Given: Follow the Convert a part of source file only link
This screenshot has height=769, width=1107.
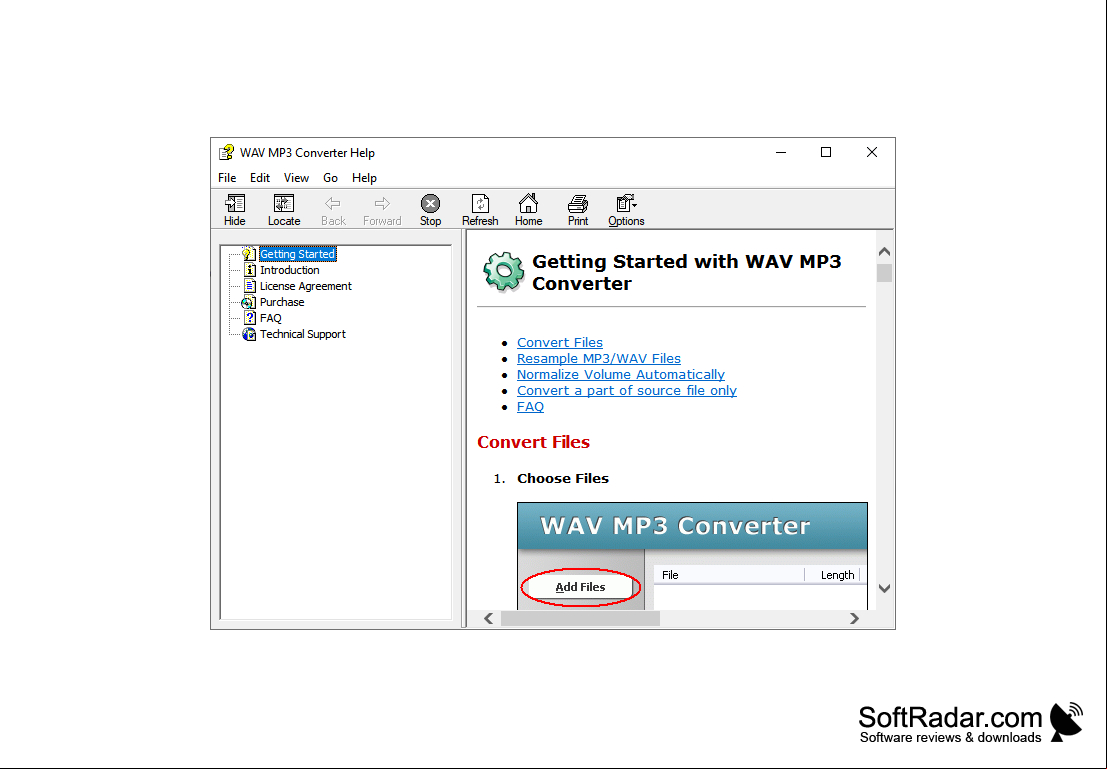Looking at the screenshot, I should [x=627, y=391].
